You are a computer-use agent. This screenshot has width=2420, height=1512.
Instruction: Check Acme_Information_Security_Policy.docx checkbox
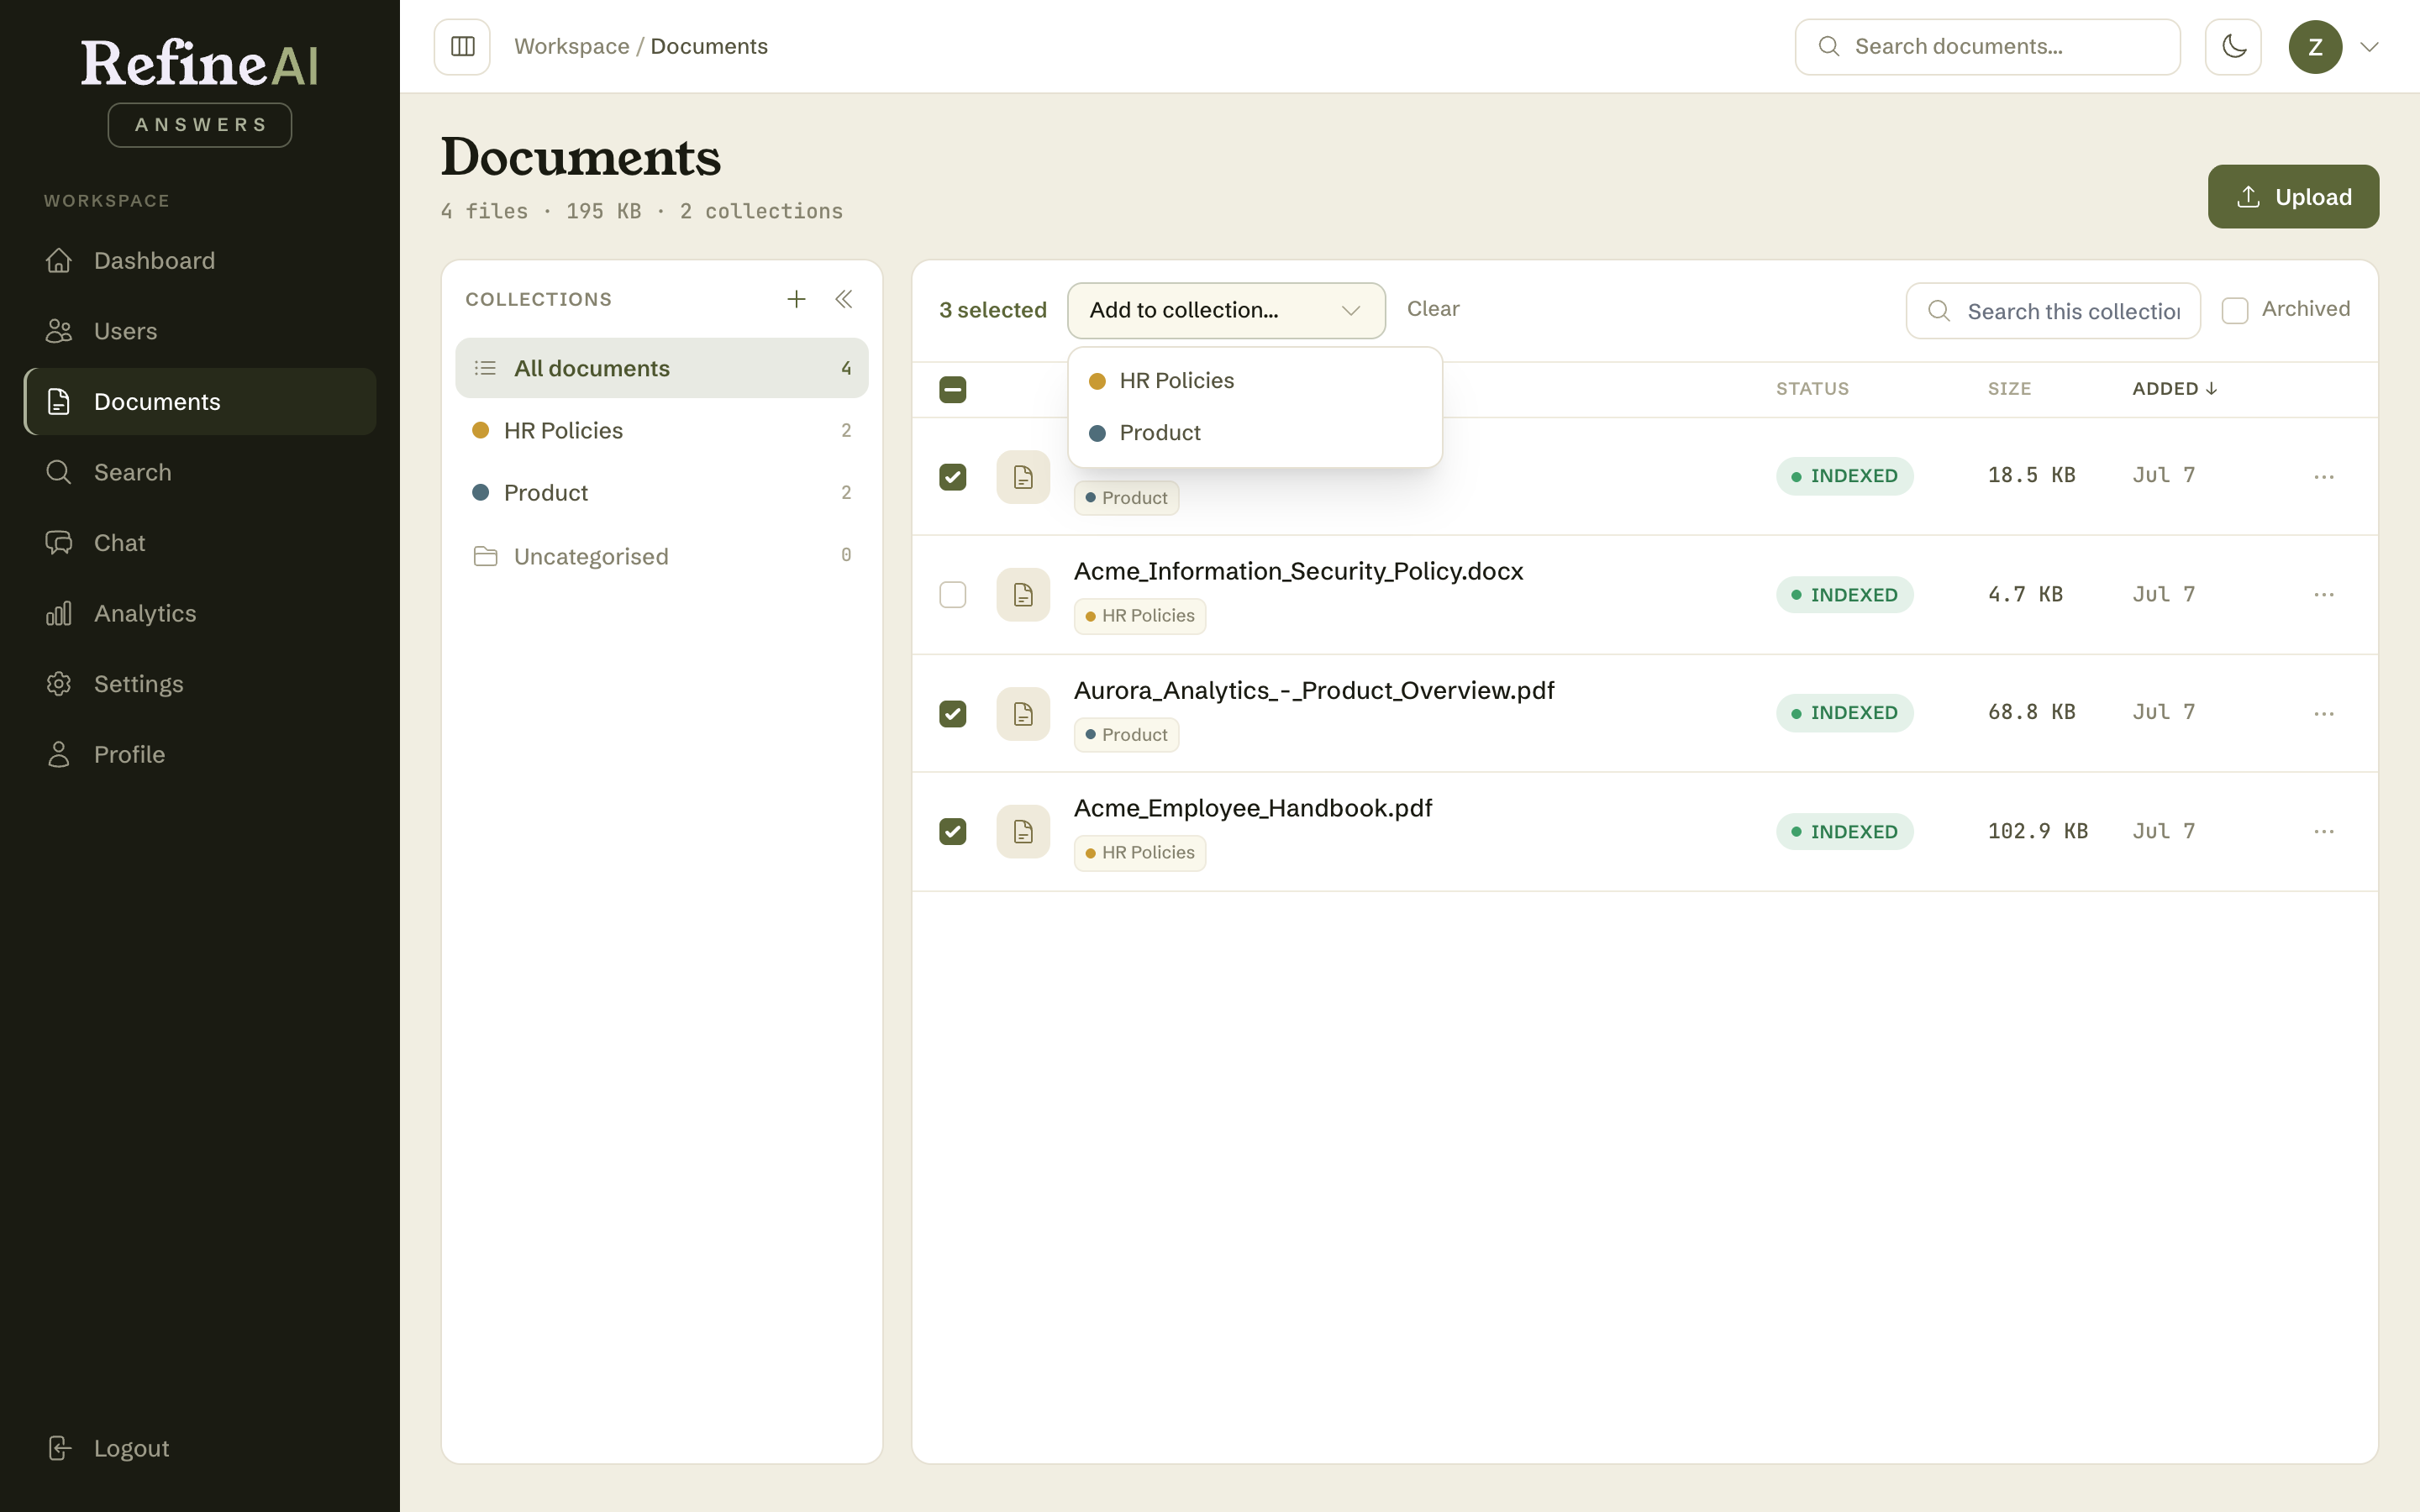(x=953, y=595)
